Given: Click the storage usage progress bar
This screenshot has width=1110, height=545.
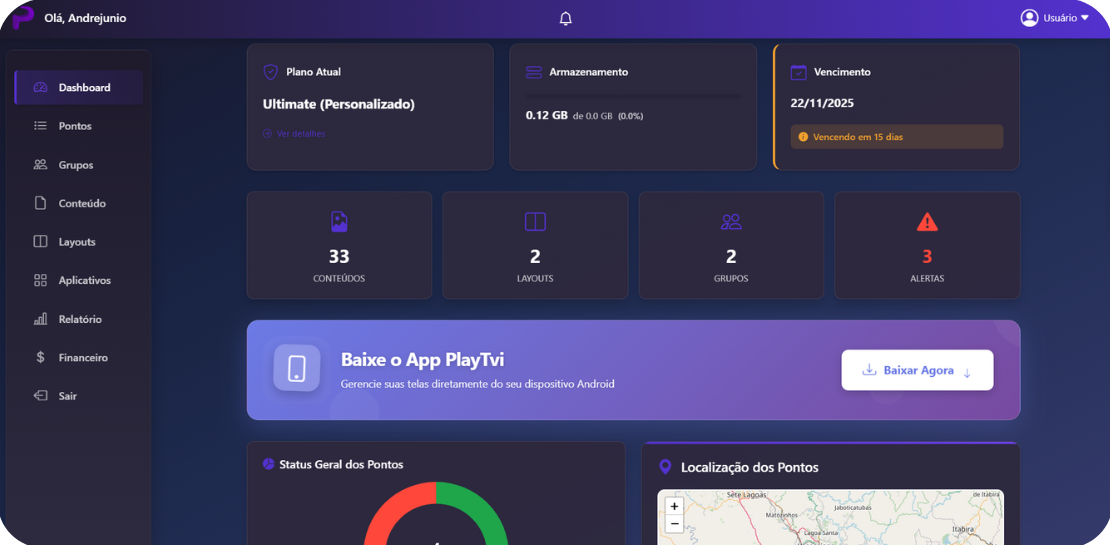Looking at the screenshot, I should pos(633,97).
